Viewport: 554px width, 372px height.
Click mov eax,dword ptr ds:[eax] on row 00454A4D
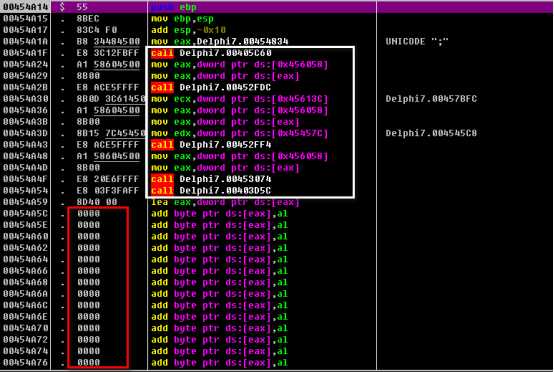pyautogui.click(x=225, y=167)
